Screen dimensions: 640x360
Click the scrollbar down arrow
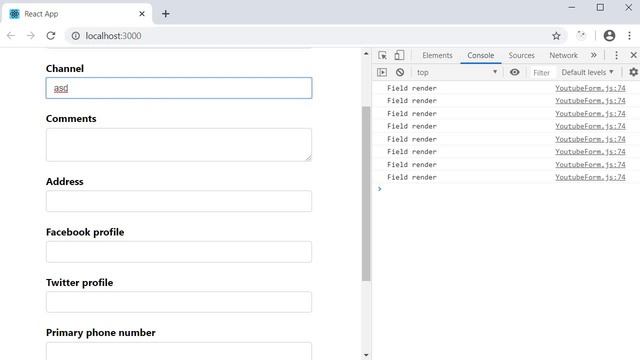pos(366,355)
